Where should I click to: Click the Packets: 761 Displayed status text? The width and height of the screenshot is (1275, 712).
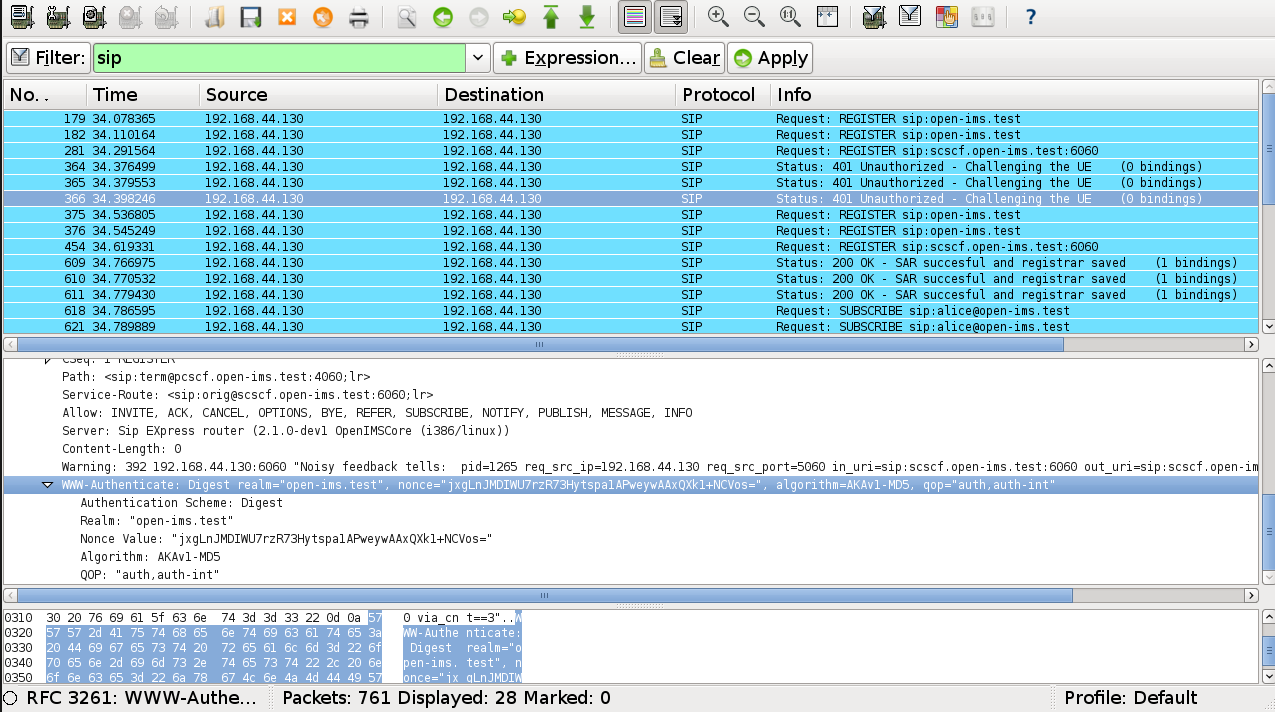(446, 698)
